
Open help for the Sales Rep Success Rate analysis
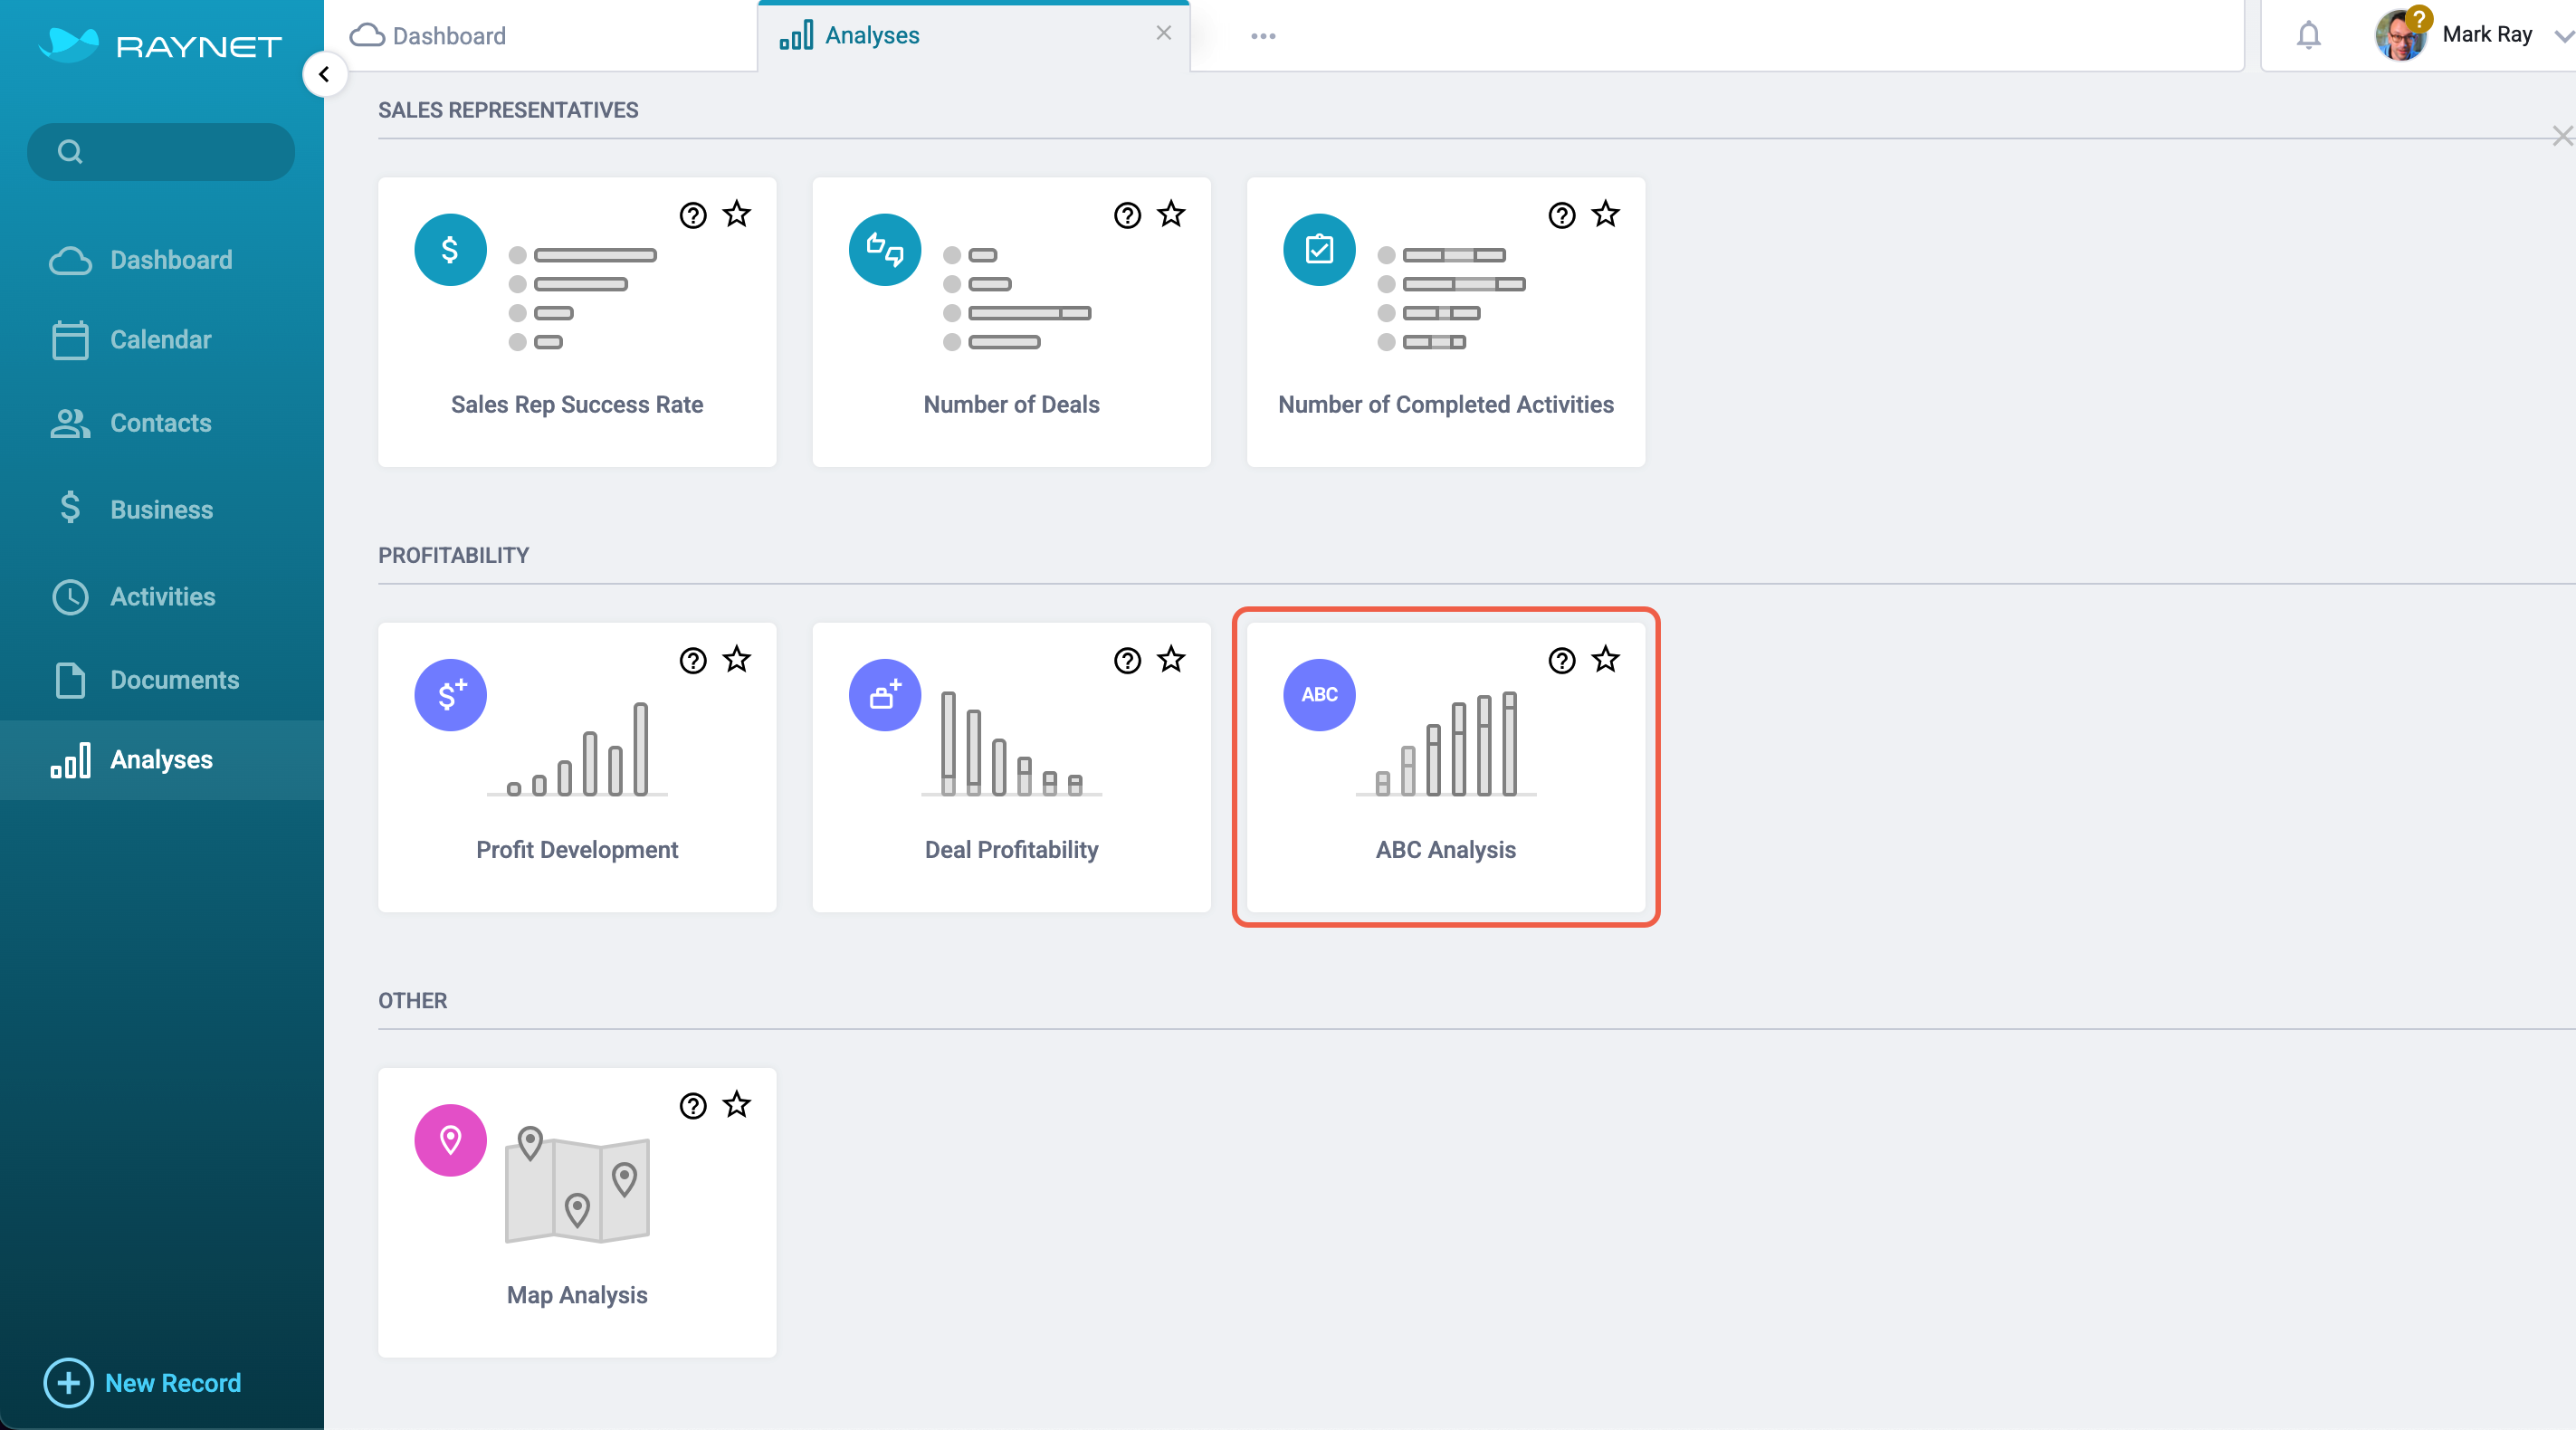[x=693, y=215]
